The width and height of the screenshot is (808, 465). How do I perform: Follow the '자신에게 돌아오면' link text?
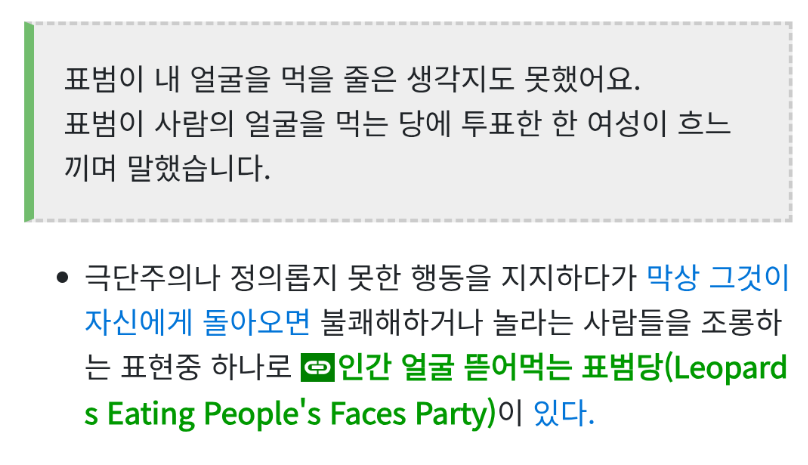197,323
